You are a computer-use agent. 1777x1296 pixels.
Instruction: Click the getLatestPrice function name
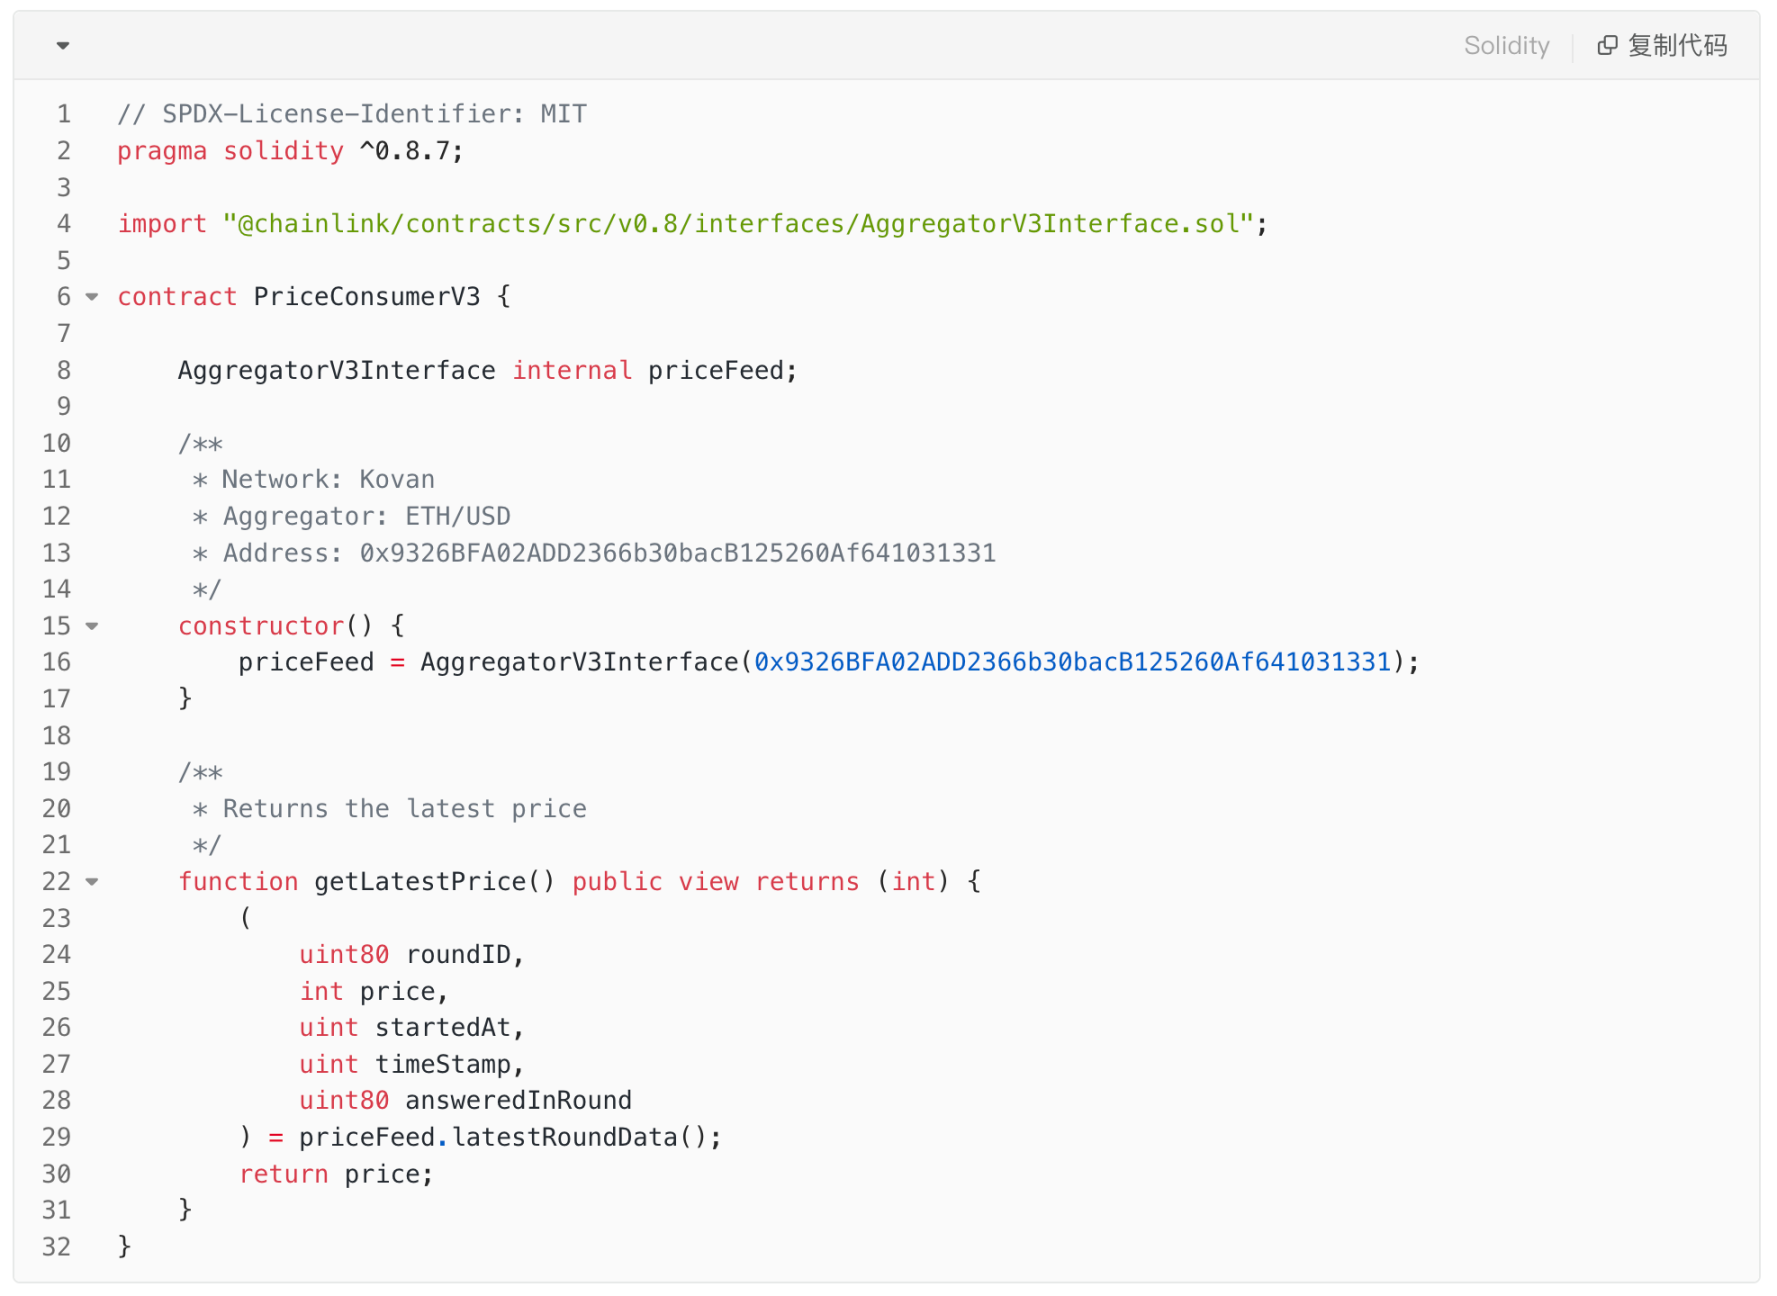pyautogui.click(x=420, y=882)
